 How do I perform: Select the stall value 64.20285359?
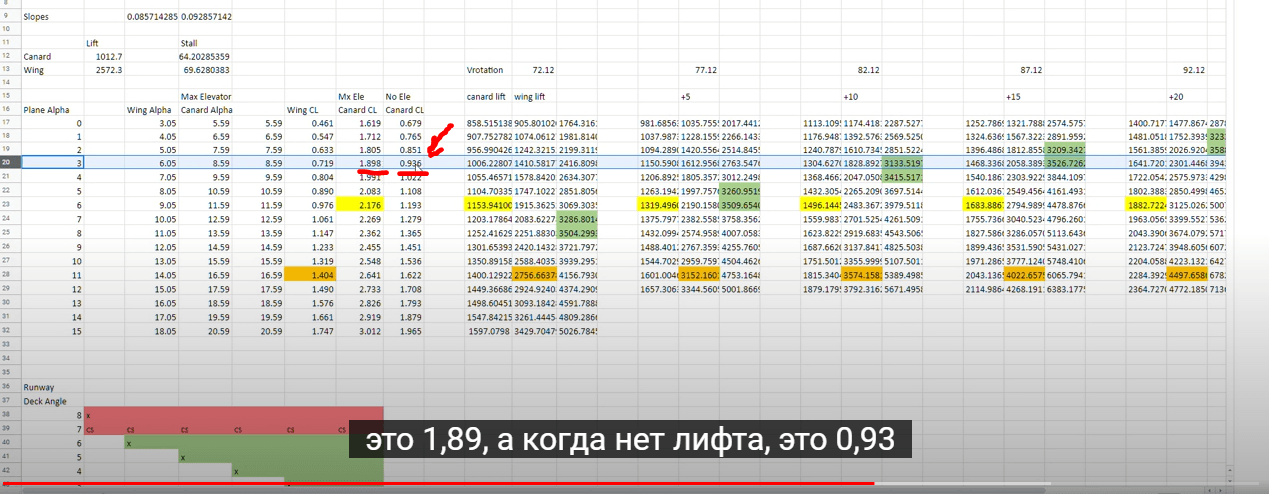[x=205, y=57]
